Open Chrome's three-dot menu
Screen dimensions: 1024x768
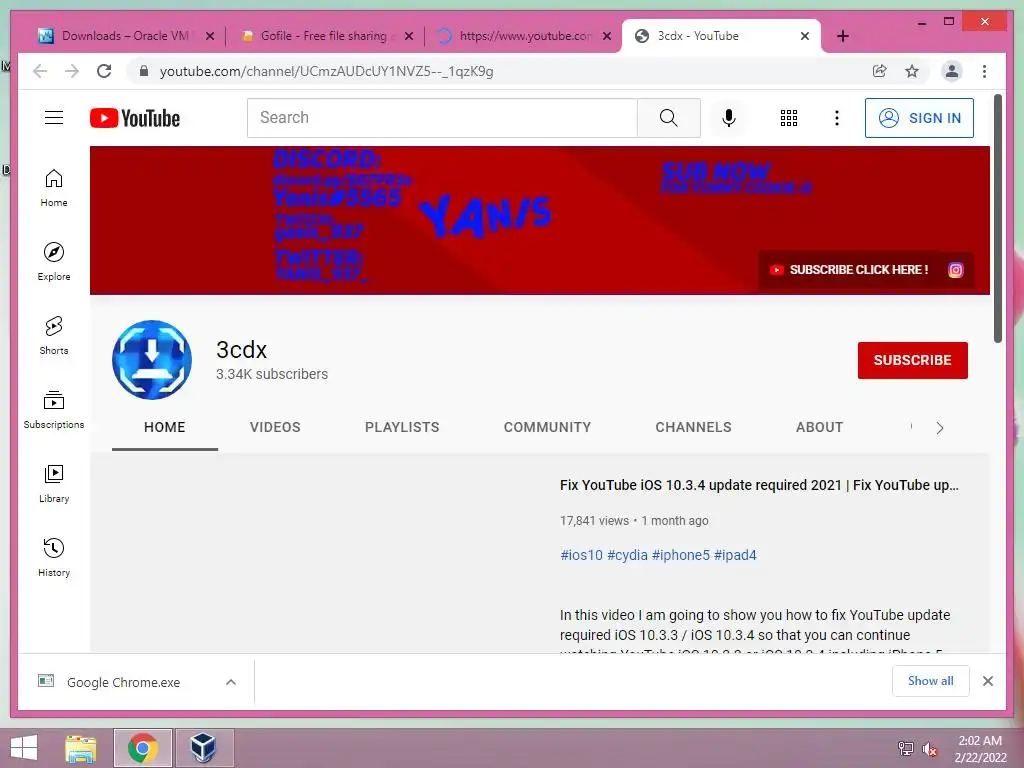click(x=984, y=71)
